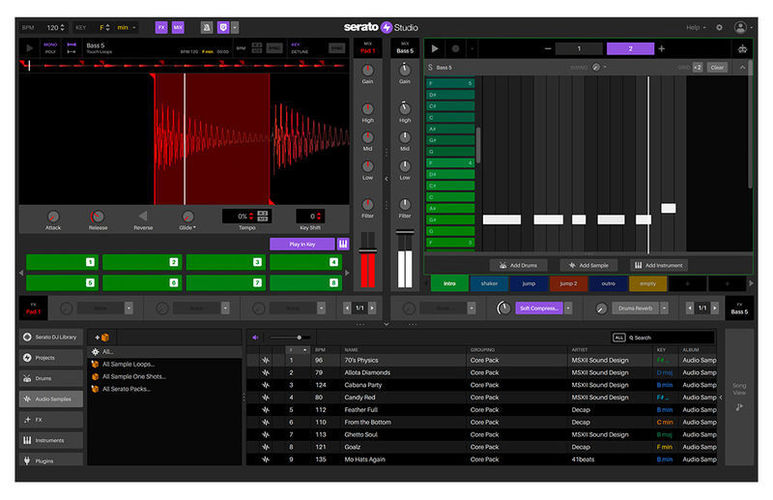The height and width of the screenshot is (500, 773).
Task: Toggle the purple shield master limiter icon
Action: pyautogui.click(x=223, y=28)
